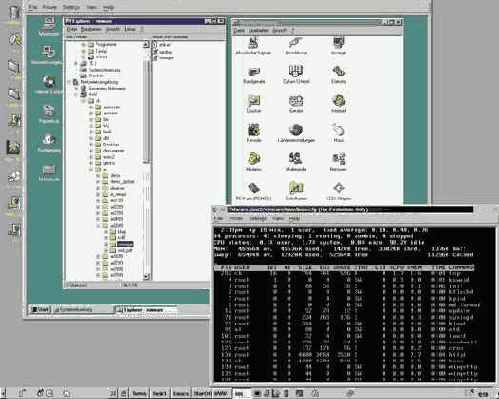
Task: Open the Netzwerk control panel icon
Action: 338,162
